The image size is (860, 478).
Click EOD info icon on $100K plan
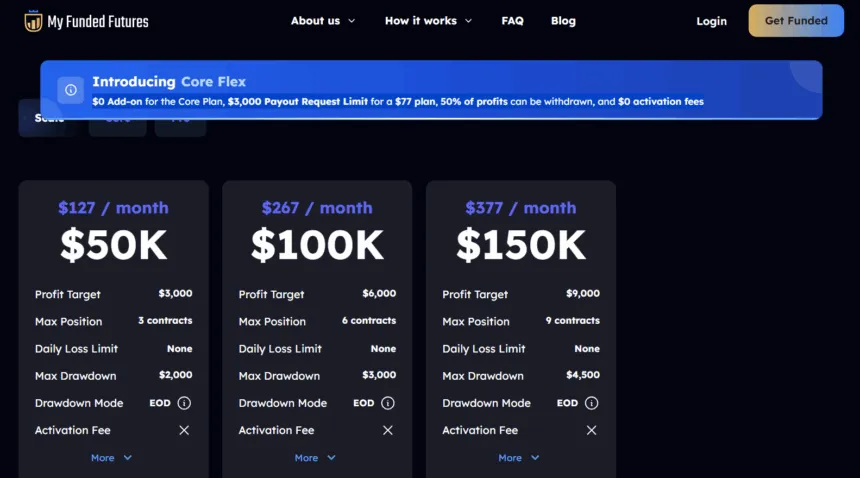pyautogui.click(x=388, y=403)
